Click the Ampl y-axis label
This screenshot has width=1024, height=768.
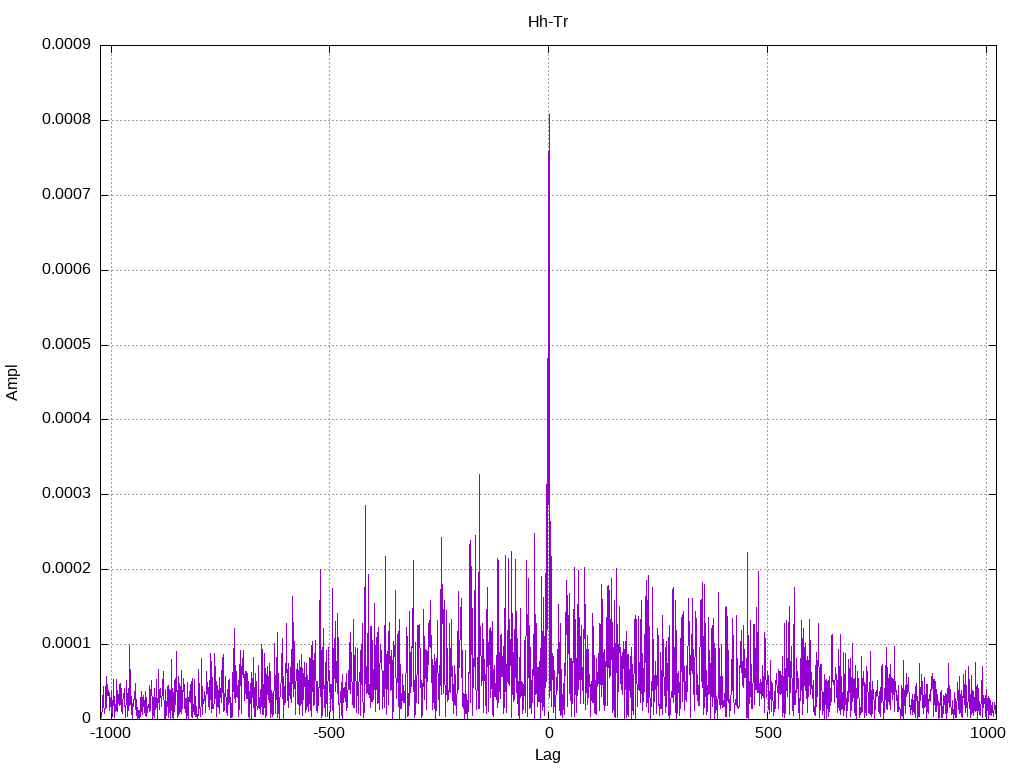[x=12, y=383]
